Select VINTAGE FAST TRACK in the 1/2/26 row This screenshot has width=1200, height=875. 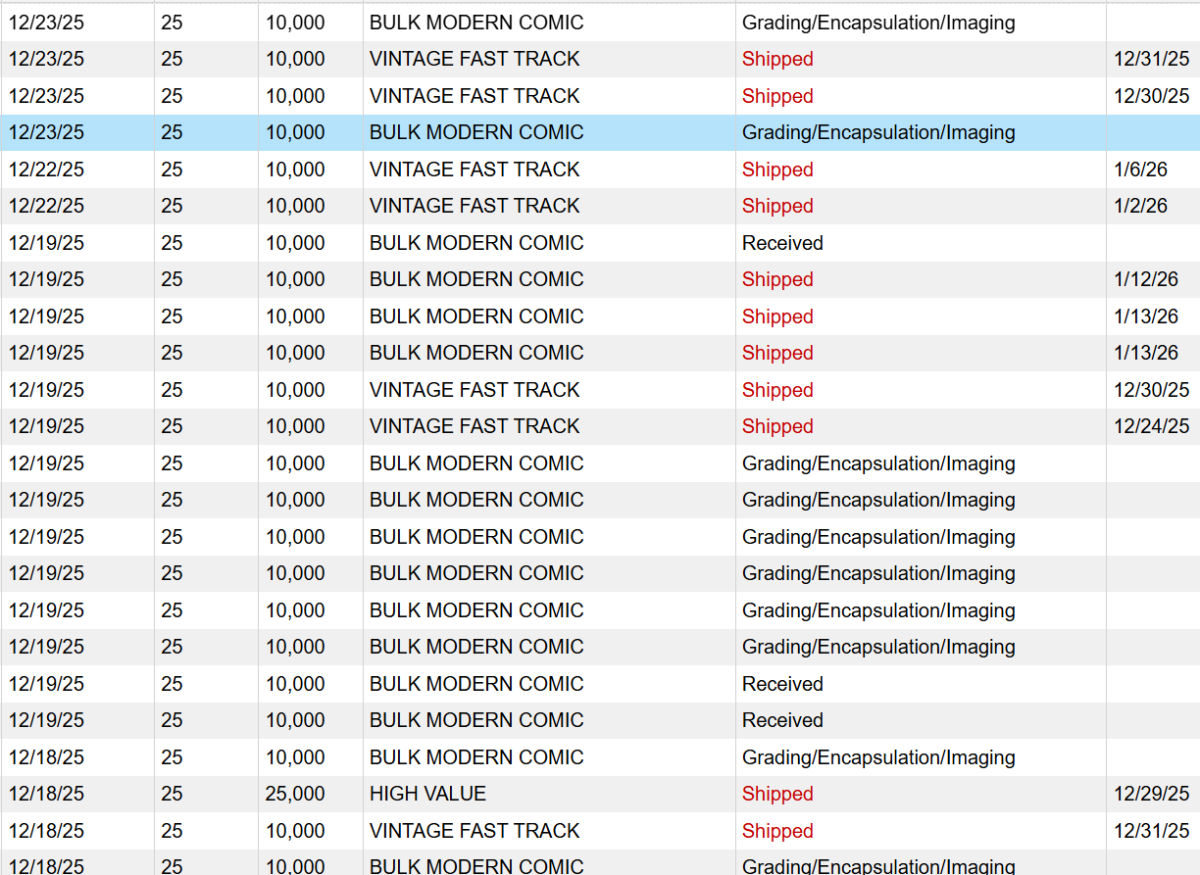click(474, 206)
